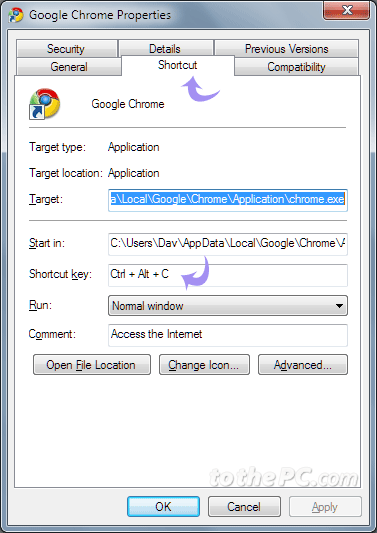Select the Shortcut tab

[x=177, y=65]
